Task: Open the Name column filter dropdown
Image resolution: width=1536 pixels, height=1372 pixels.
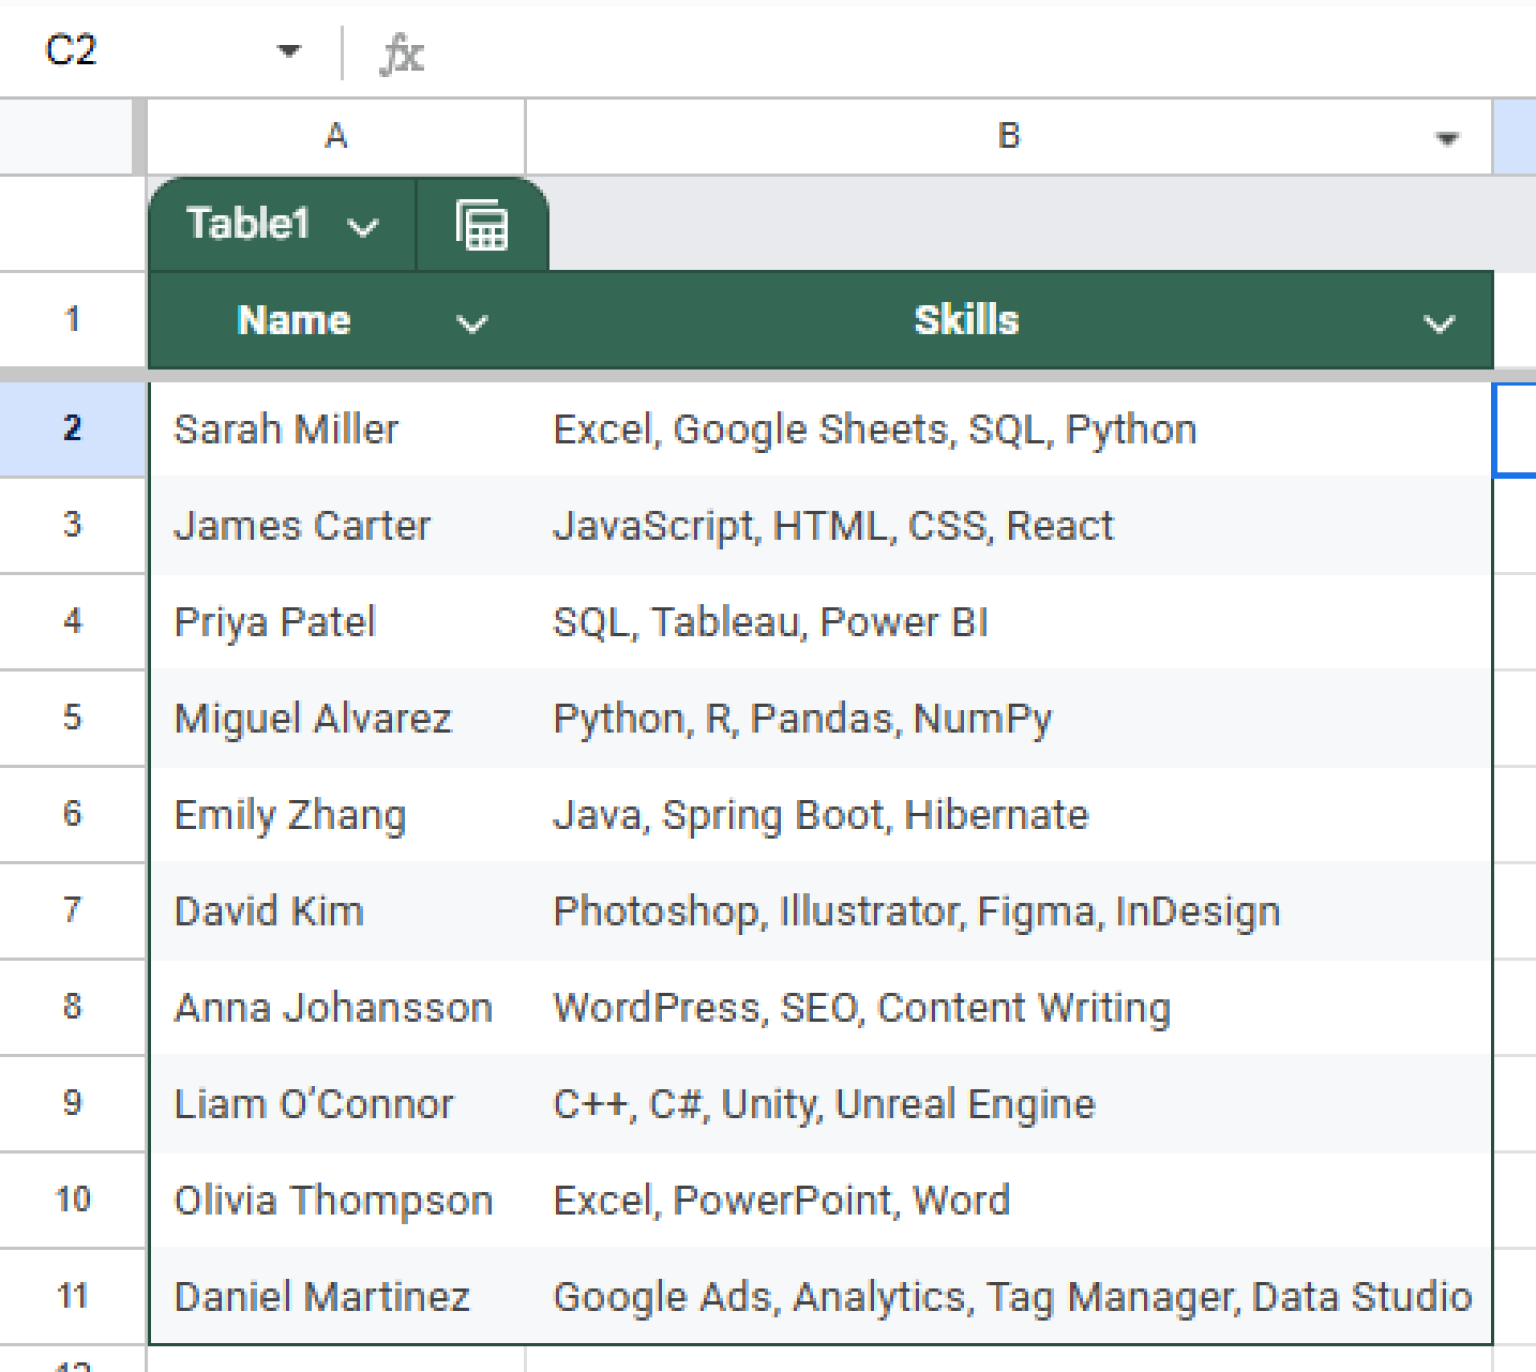Action: tap(471, 322)
